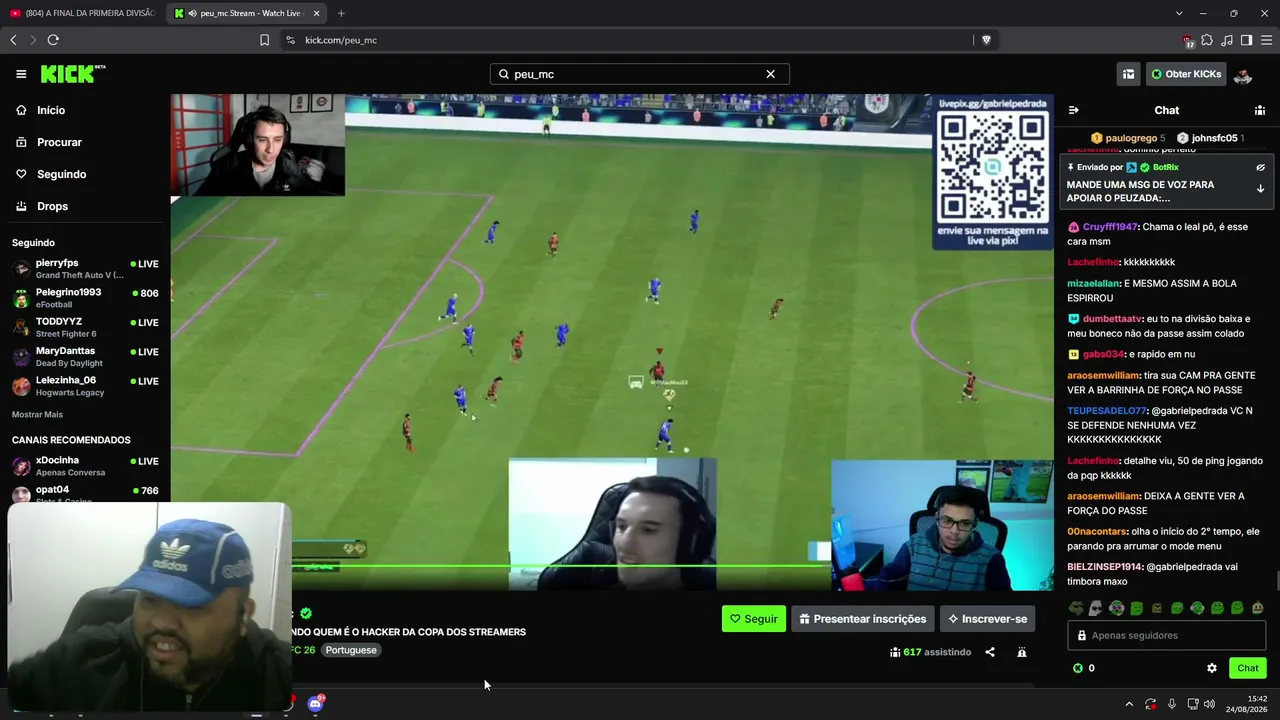Viewport: 1280px width, 720px height.
Task: Clear the peu_mc search text
Action: pos(770,74)
